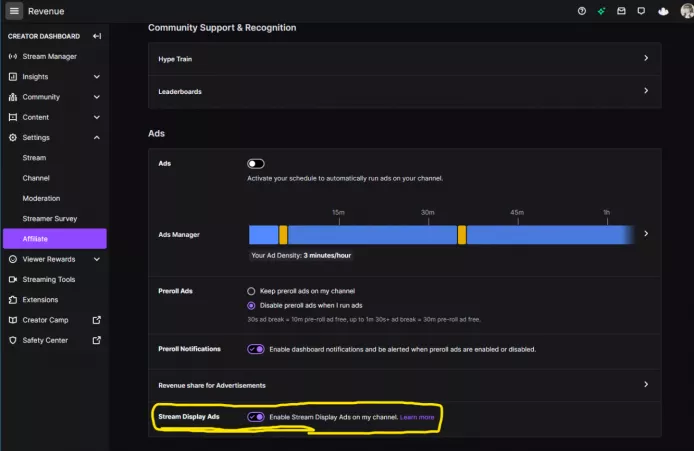Viewport: 694px width, 451px height.
Task: Toggle the Ads schedule switch on
Action: click(x=256, y=163)
